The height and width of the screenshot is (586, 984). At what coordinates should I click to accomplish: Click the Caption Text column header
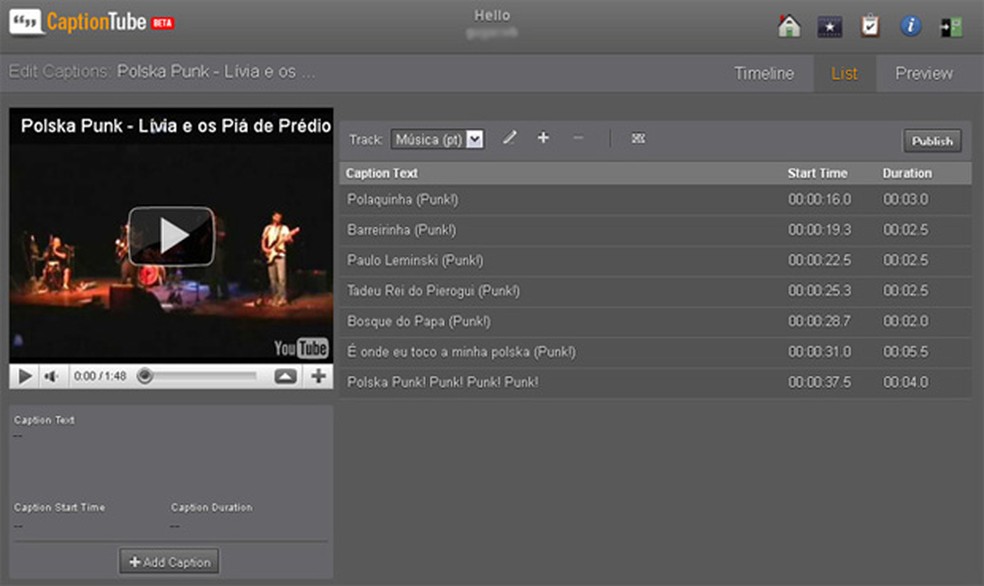pyautogui.click(x=382, y=173)
